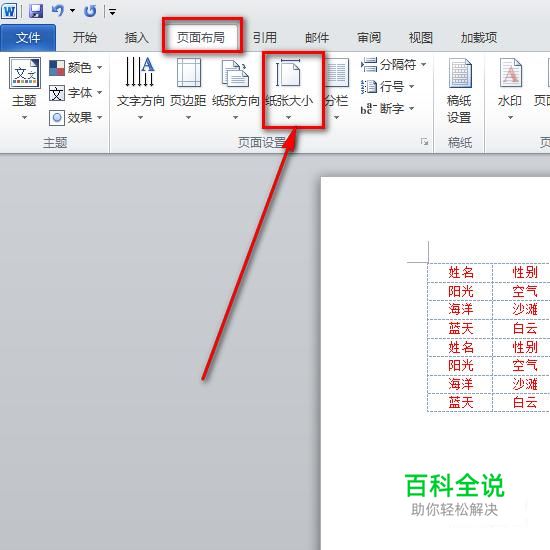550x550 pixels.
Task: Switch to the 引用 tab
Action: 265,38
